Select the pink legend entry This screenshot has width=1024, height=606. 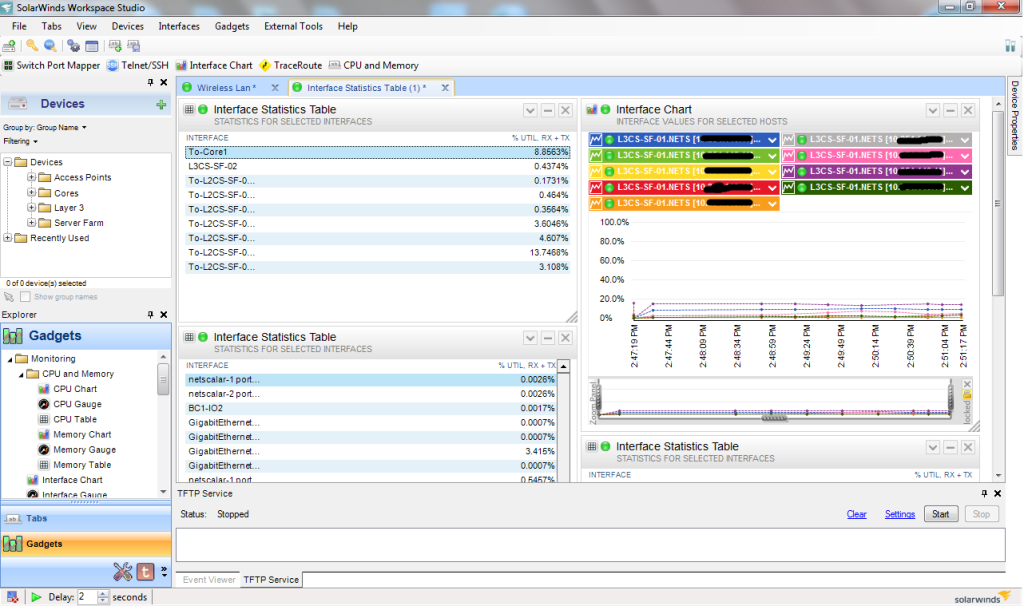[x=876, y=155]
